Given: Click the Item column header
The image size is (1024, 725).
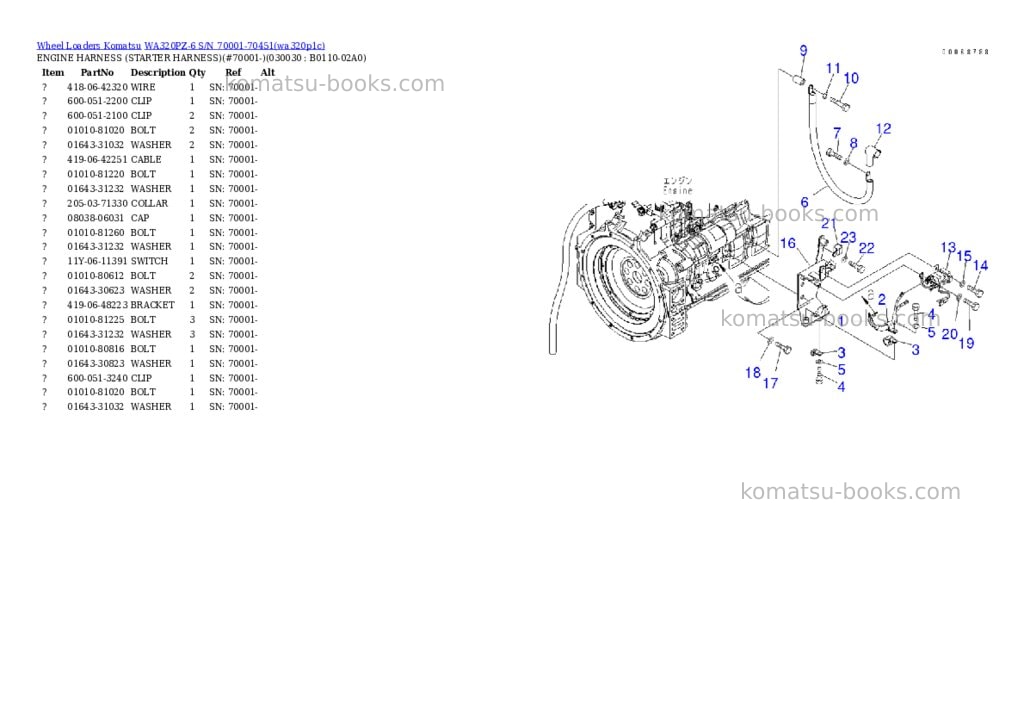Looking at the screenshot, I should point(53,72).
